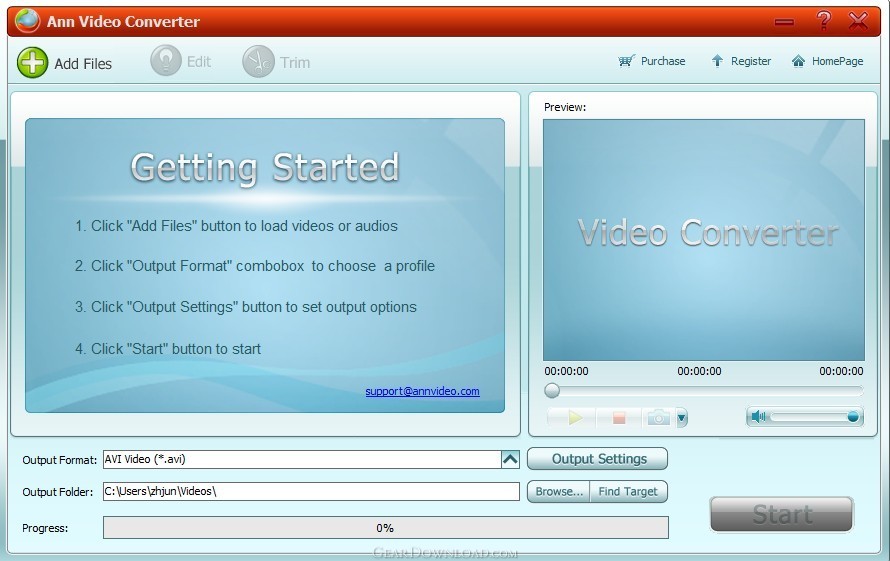The width and height of the screenshot is (890, 561).
Task: Click the preview seek bar handle
Action: 552,391
